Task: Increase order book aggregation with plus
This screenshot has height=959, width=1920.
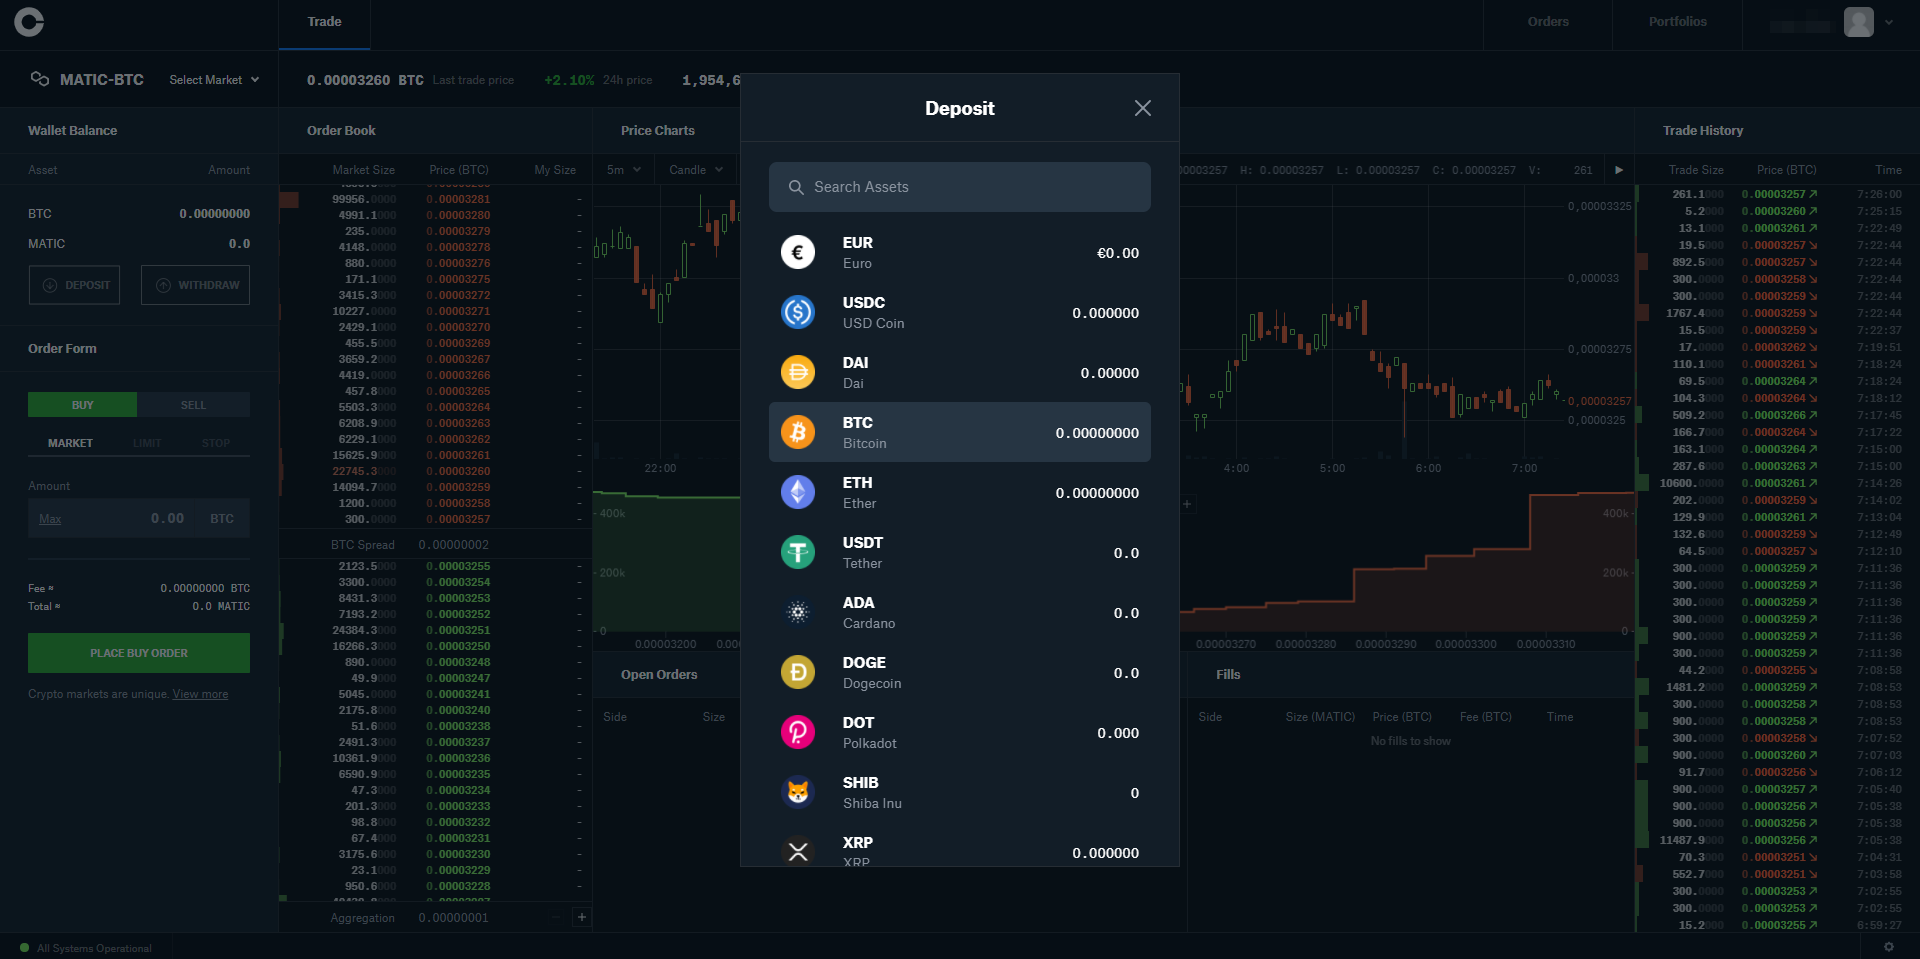Action: [x=582, y=917]
